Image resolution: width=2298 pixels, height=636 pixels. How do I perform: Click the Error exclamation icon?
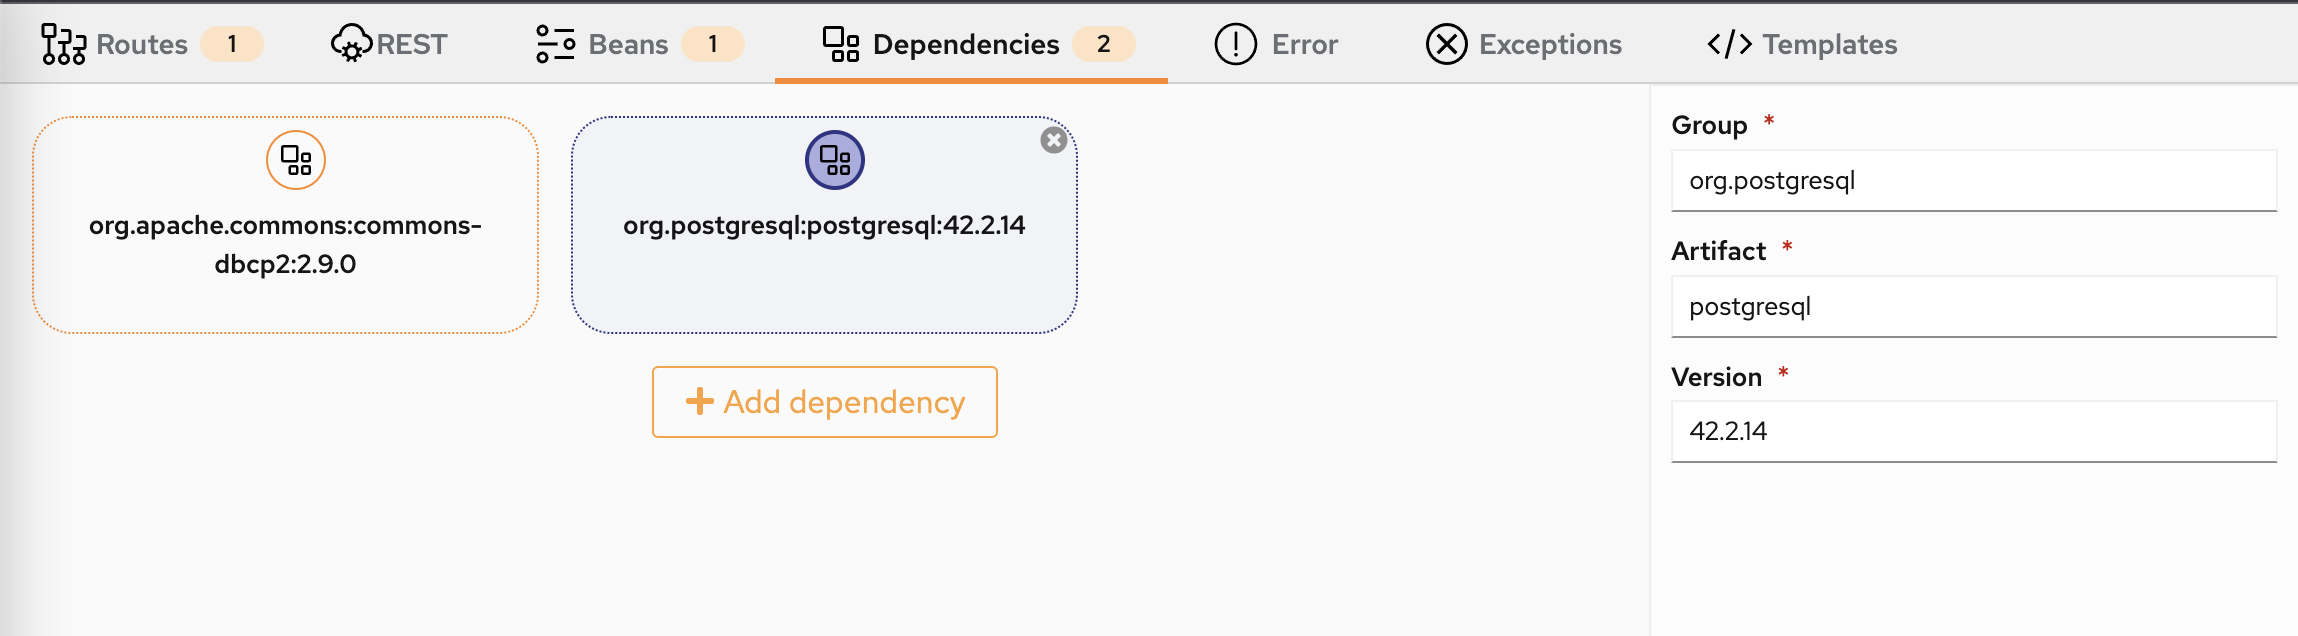pyautogui.click(x=1235, y=44)
